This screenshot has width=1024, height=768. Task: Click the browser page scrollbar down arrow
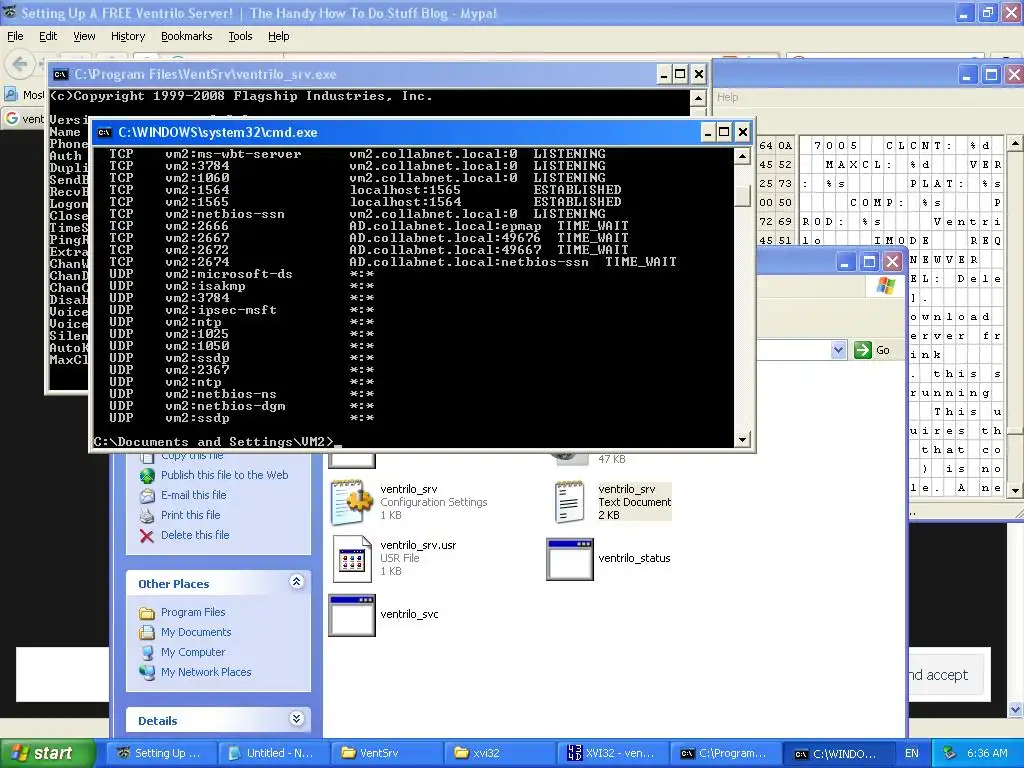click(1016, 709)
